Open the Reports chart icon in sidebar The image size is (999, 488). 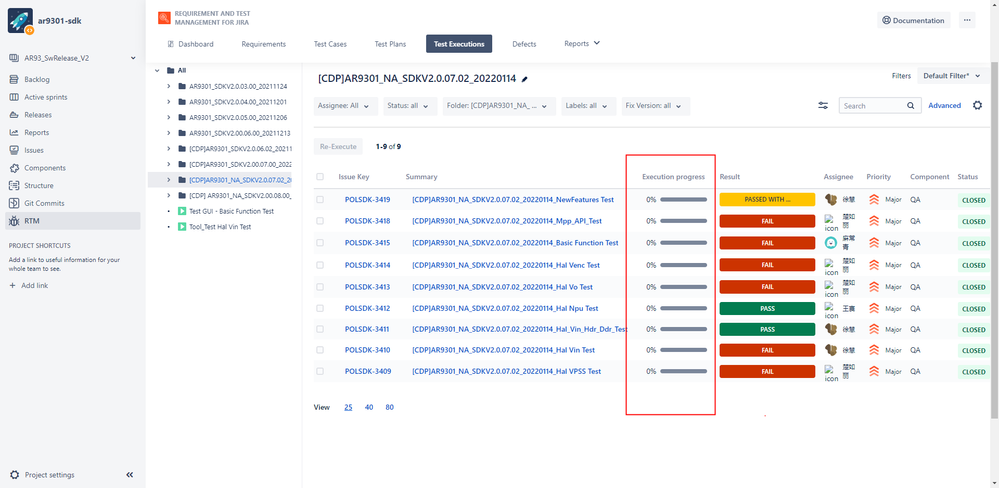pos(13,133)
